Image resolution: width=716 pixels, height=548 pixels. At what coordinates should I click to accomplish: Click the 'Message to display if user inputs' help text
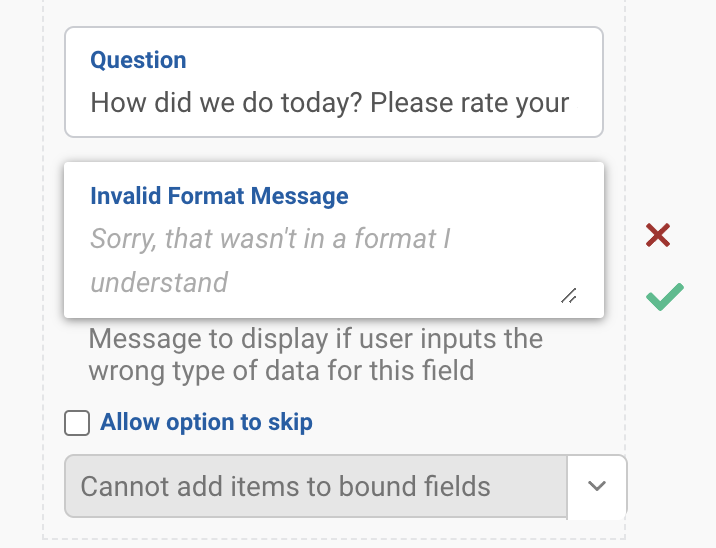(x=315, y=338)
